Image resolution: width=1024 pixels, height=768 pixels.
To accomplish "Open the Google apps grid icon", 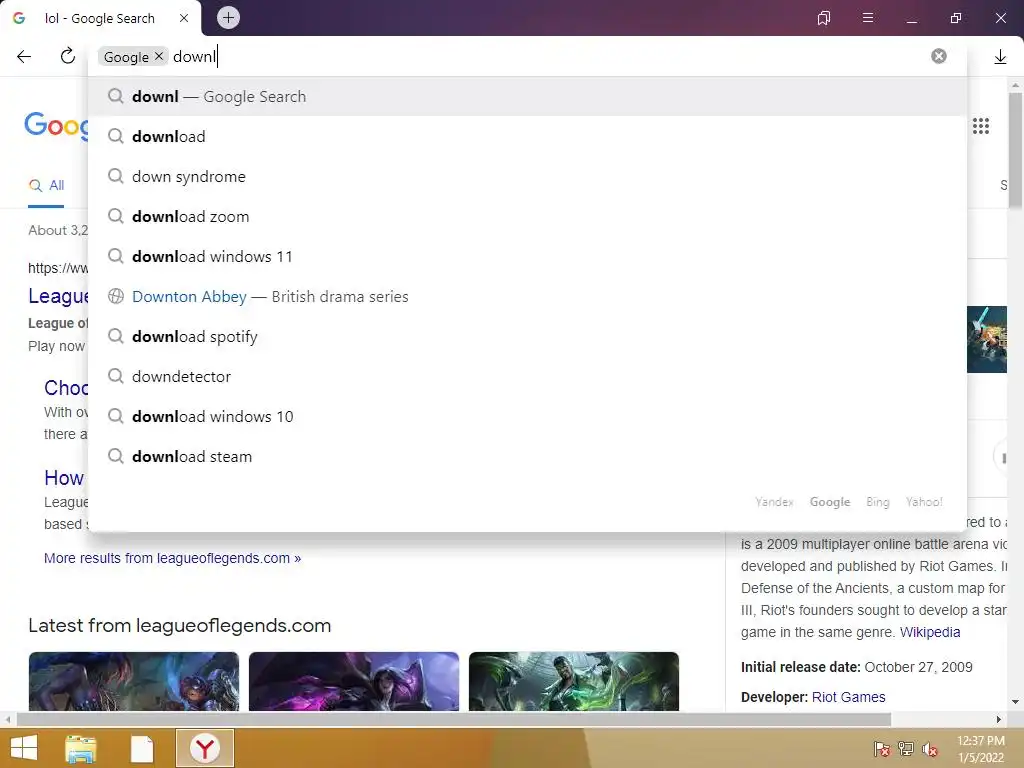I will (980, 125).
